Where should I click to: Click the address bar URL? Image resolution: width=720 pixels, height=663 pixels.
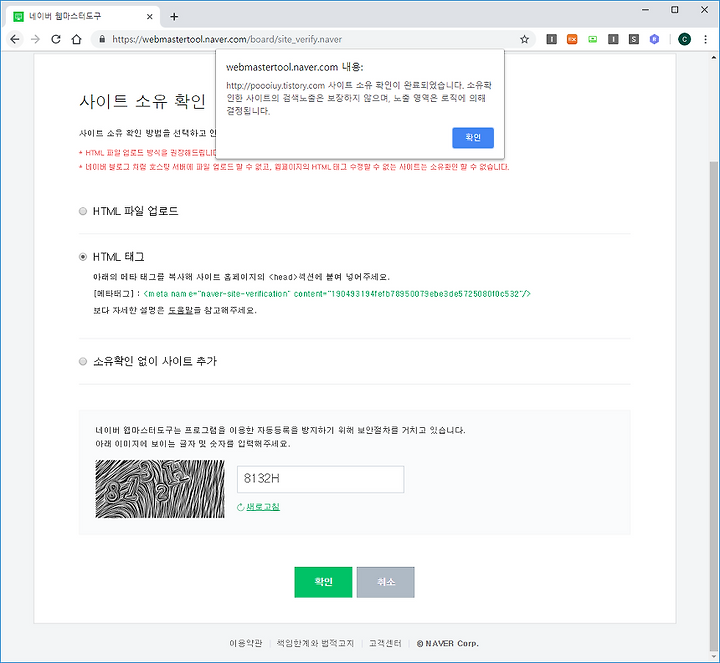click(x=227, y=39)
